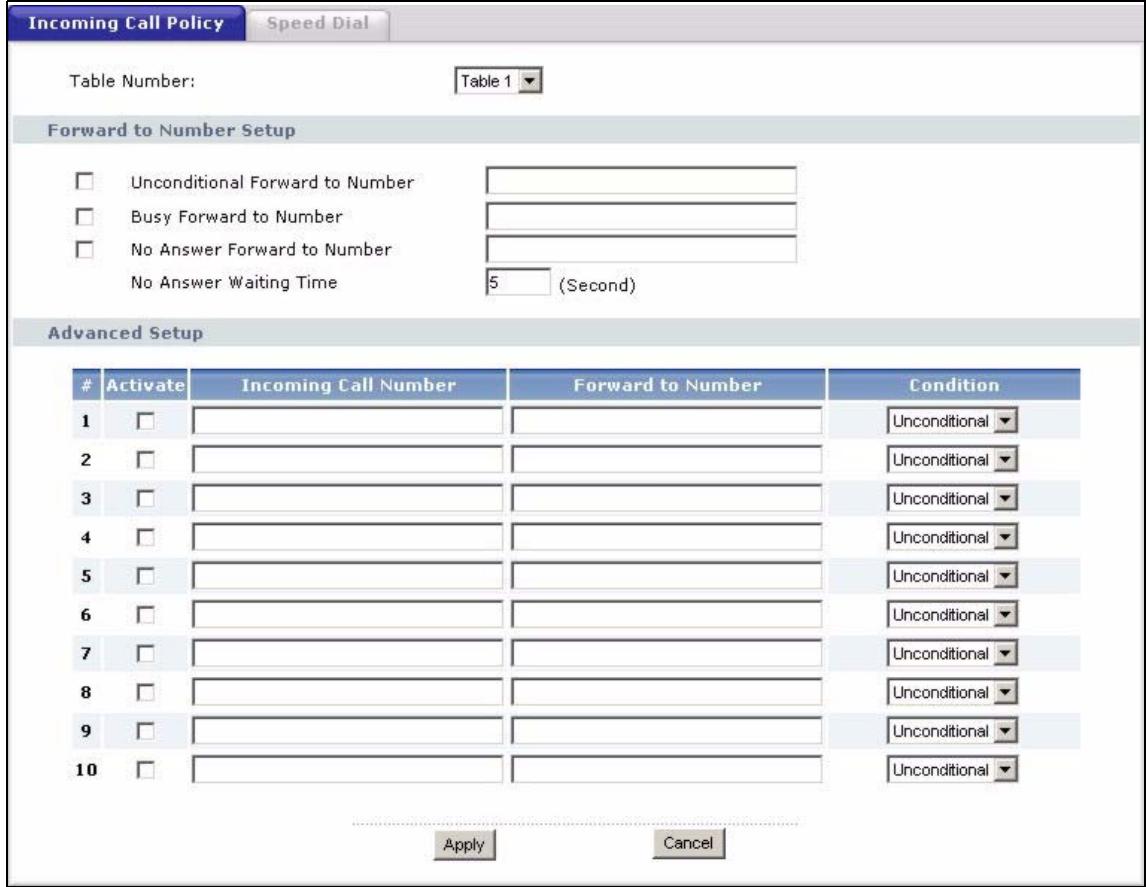Open Condition dropdown for row 2
Viewport: 1148px width, 887px height.
pos(952,460)
